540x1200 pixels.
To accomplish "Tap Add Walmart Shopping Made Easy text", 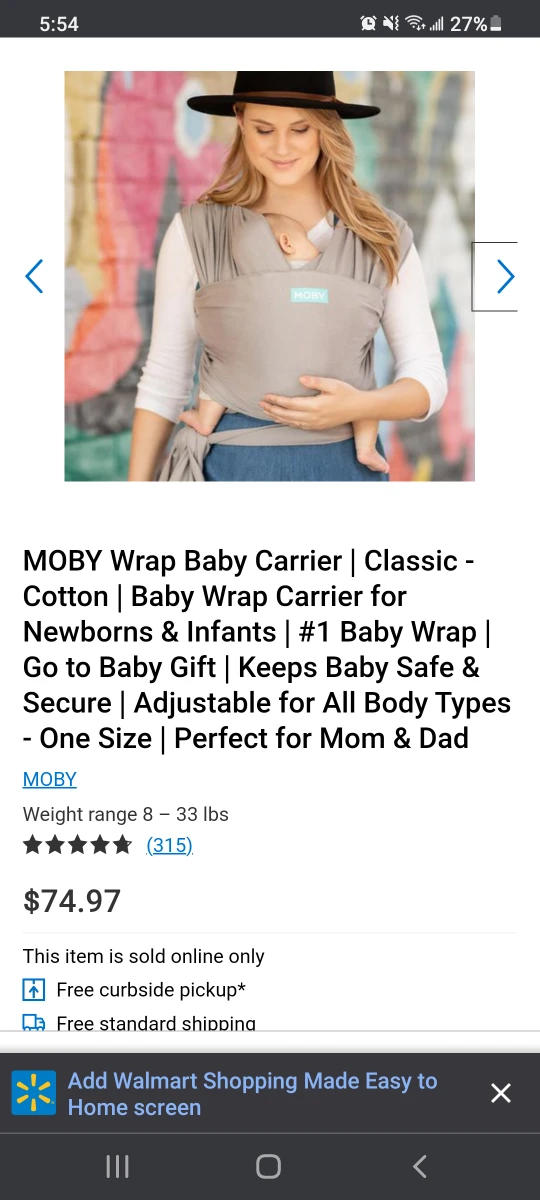I will (252, 1094).
